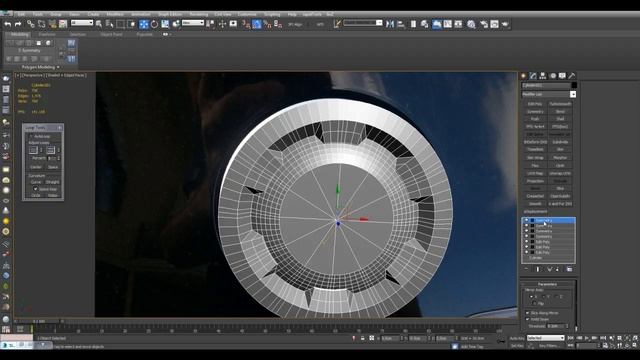This screenshot has height=360, width=640.
Task: Switch to the Freeform ribbon tab
Action: [47, 35]
